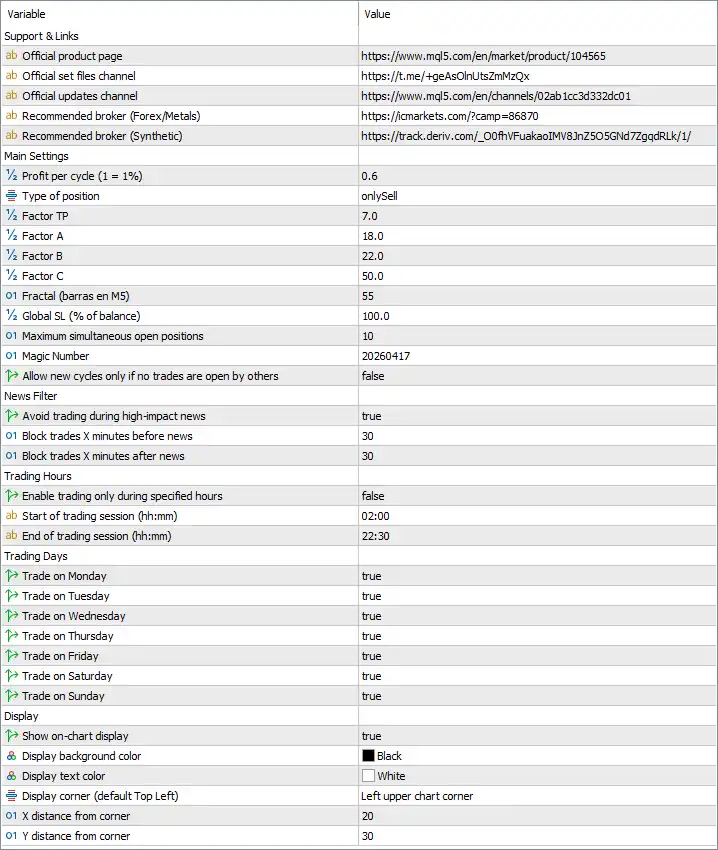Click the double icon next to Factor TP
The width and height of the screenshot is (718, 850).
point(11,216)
